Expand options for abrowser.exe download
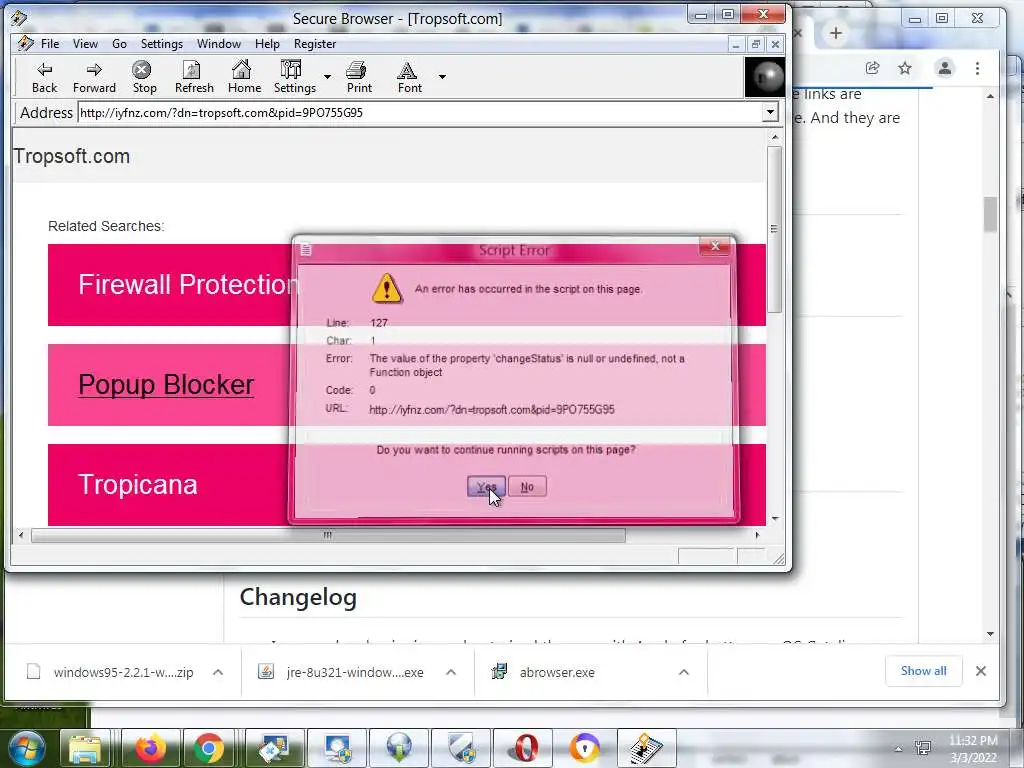Viewport: 1024px width, 768px height. coord(684,672)
